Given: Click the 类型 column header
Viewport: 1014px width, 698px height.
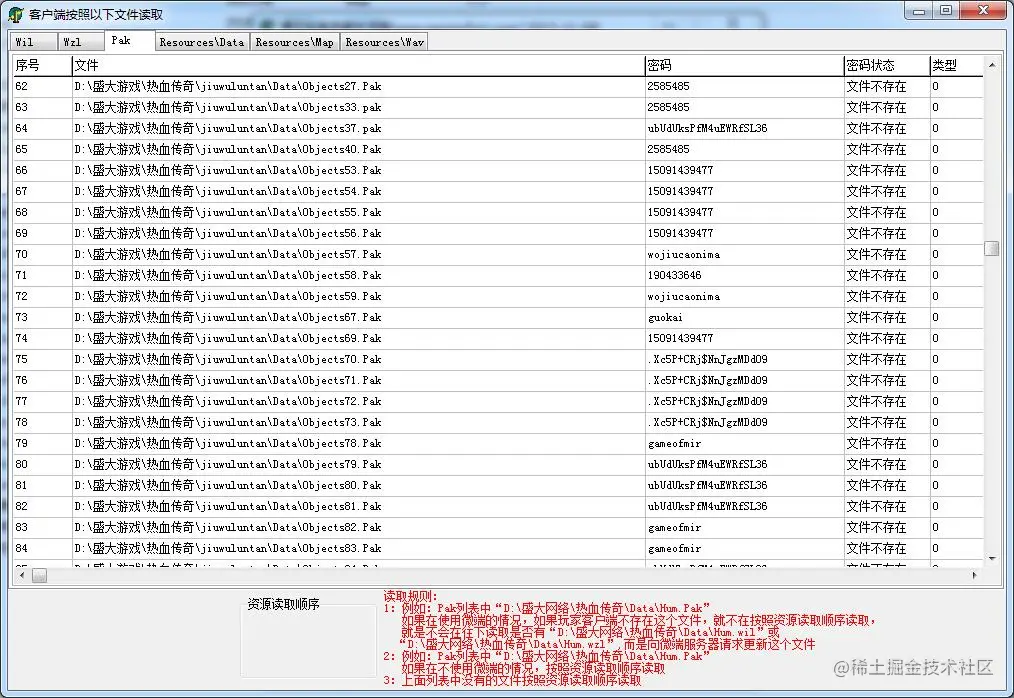Looking at the screenshot, I should (956, 65).
